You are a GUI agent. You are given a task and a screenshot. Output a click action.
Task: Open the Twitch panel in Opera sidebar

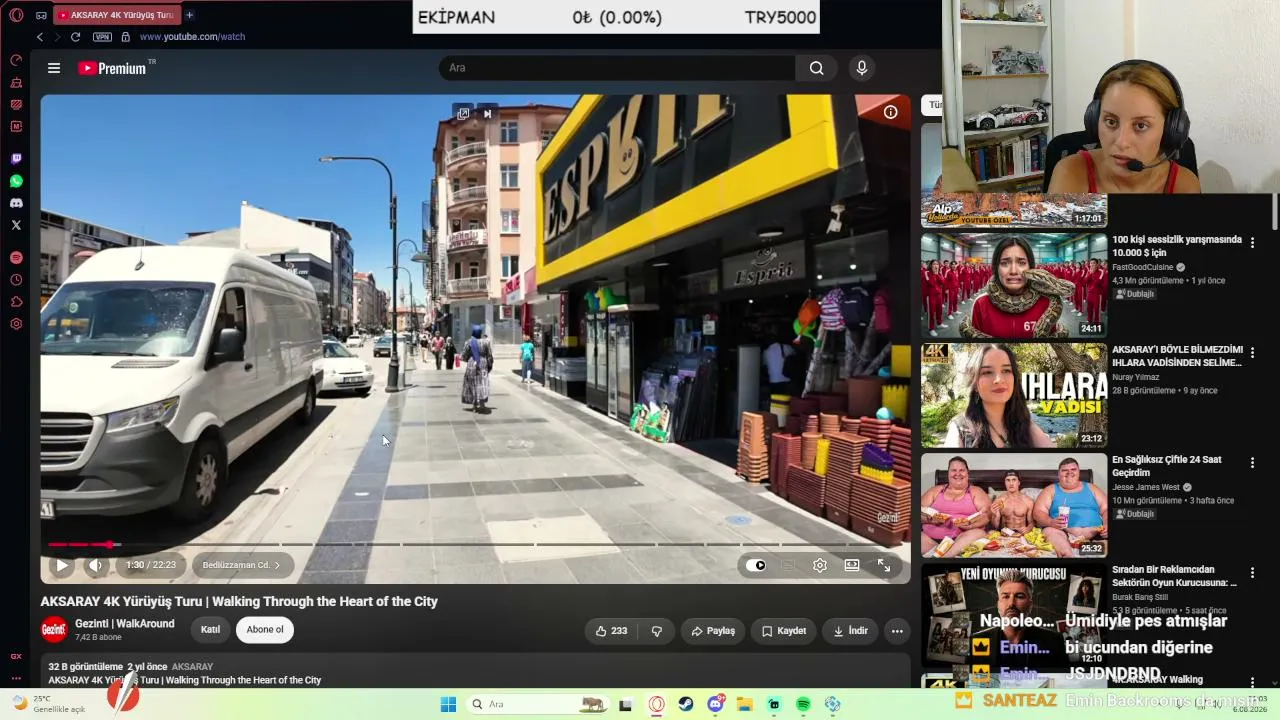tap(16, 159)
